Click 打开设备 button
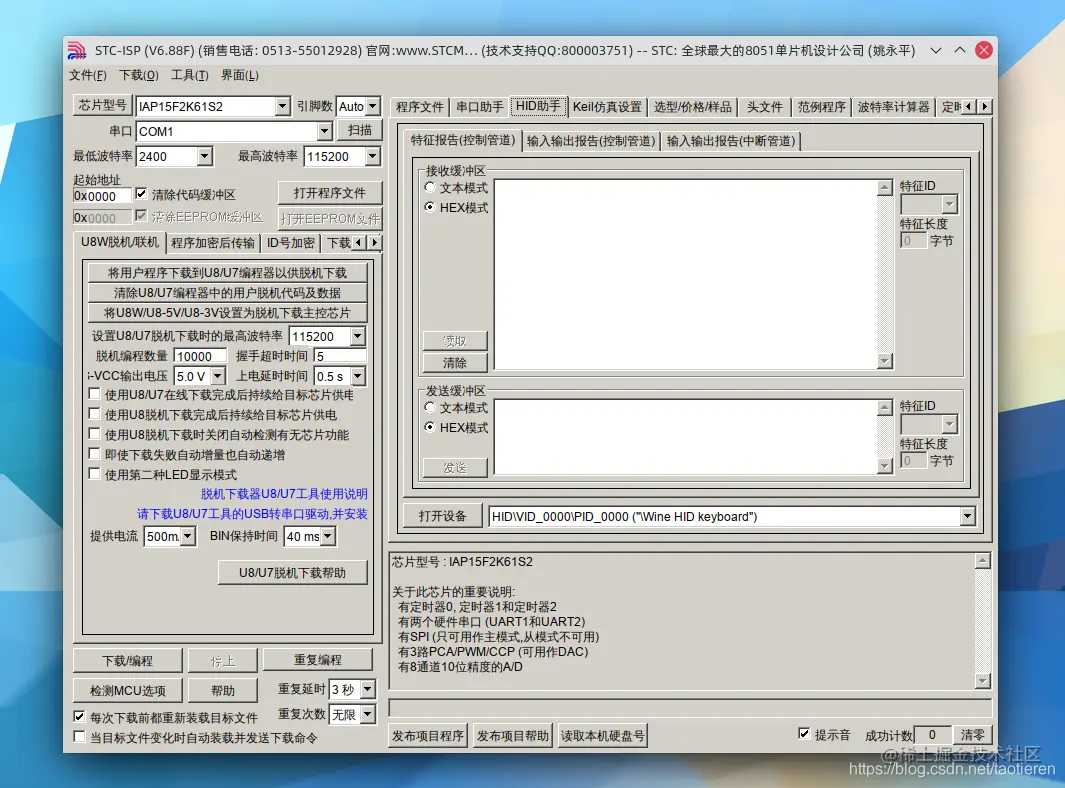 coord(442,516)
